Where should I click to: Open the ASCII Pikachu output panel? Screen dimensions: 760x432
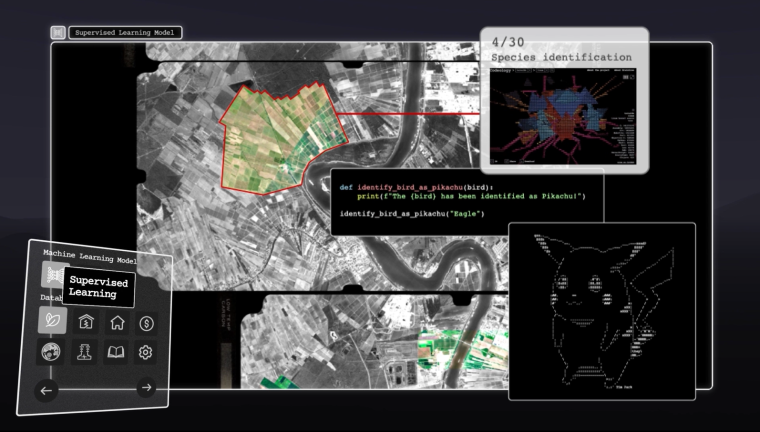point(602,311)
